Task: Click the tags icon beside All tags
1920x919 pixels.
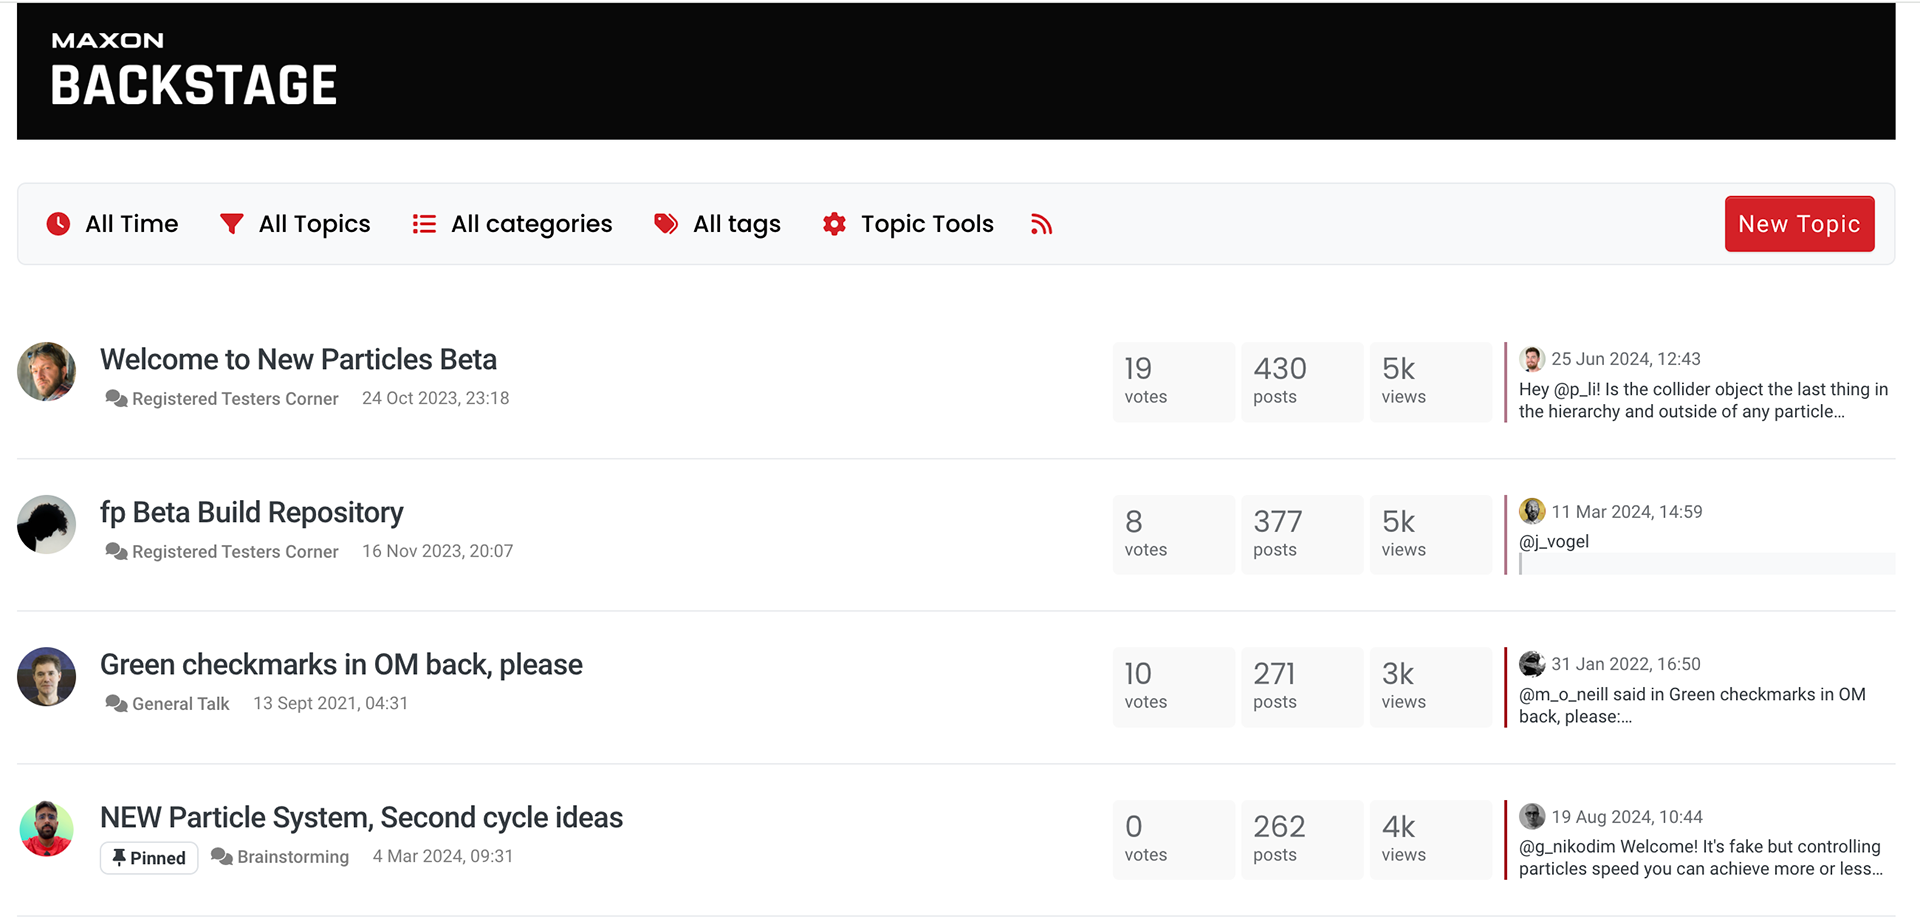Action: click(x=666, y=224)
